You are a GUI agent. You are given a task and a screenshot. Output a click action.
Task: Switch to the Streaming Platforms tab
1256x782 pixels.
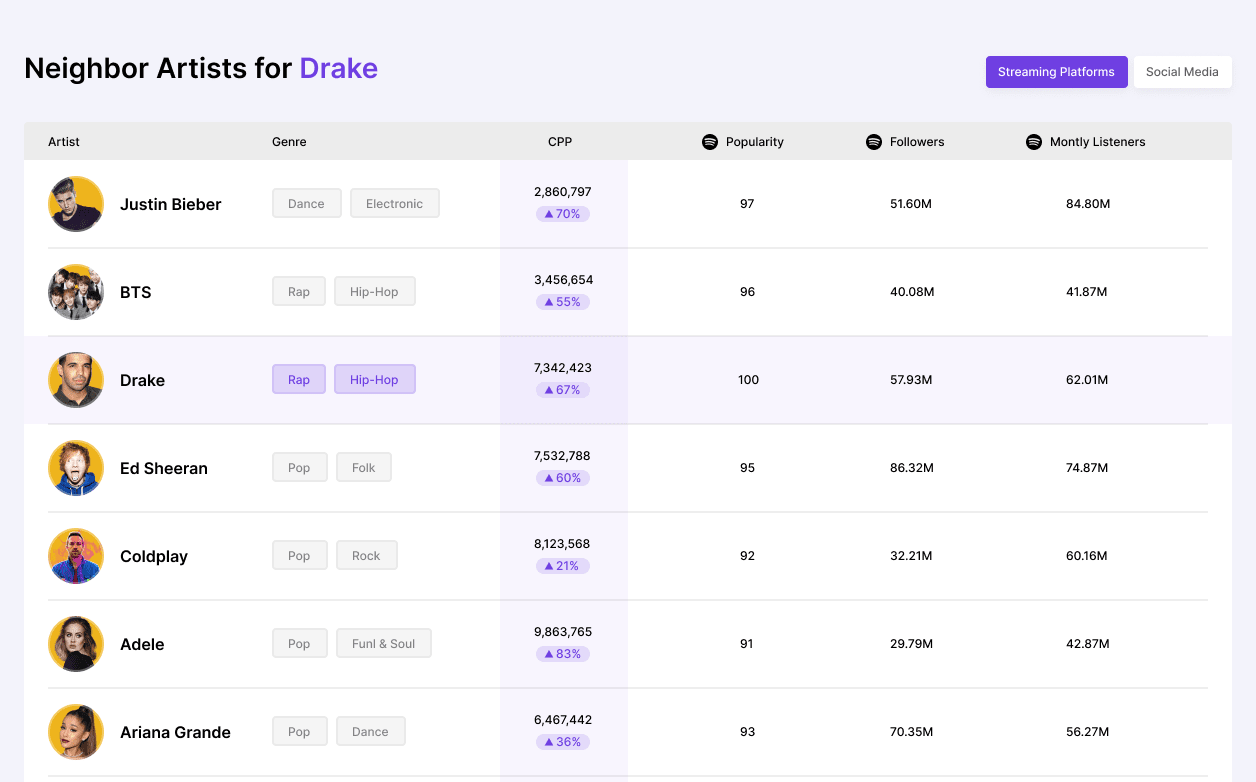pyautogui.click(x=1056, y=72)
